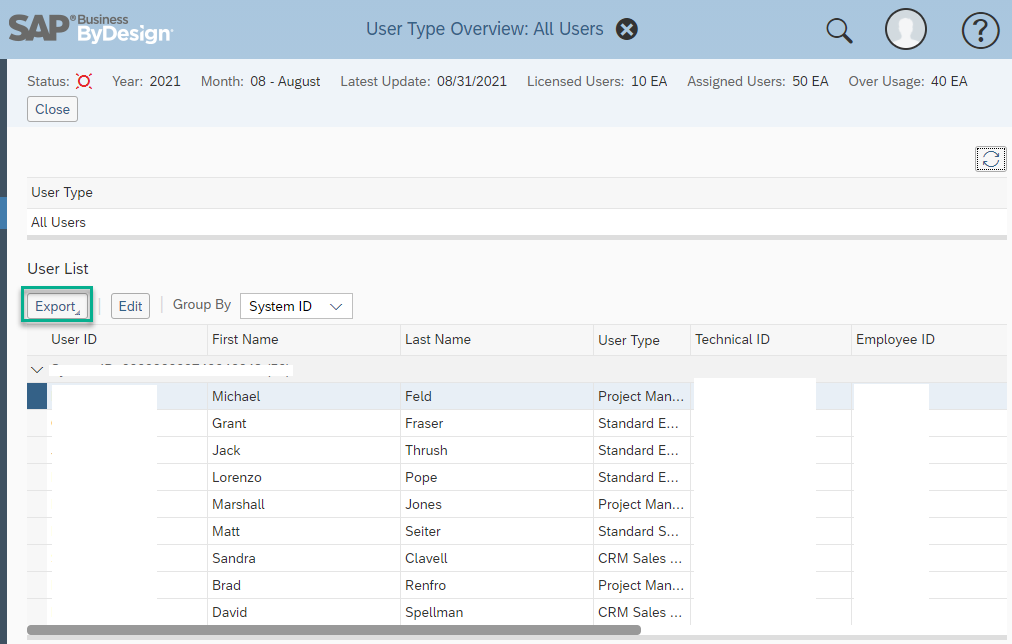1012x644 pixels.
Task: Click the Technical ID column header
Action: [732, 339]
